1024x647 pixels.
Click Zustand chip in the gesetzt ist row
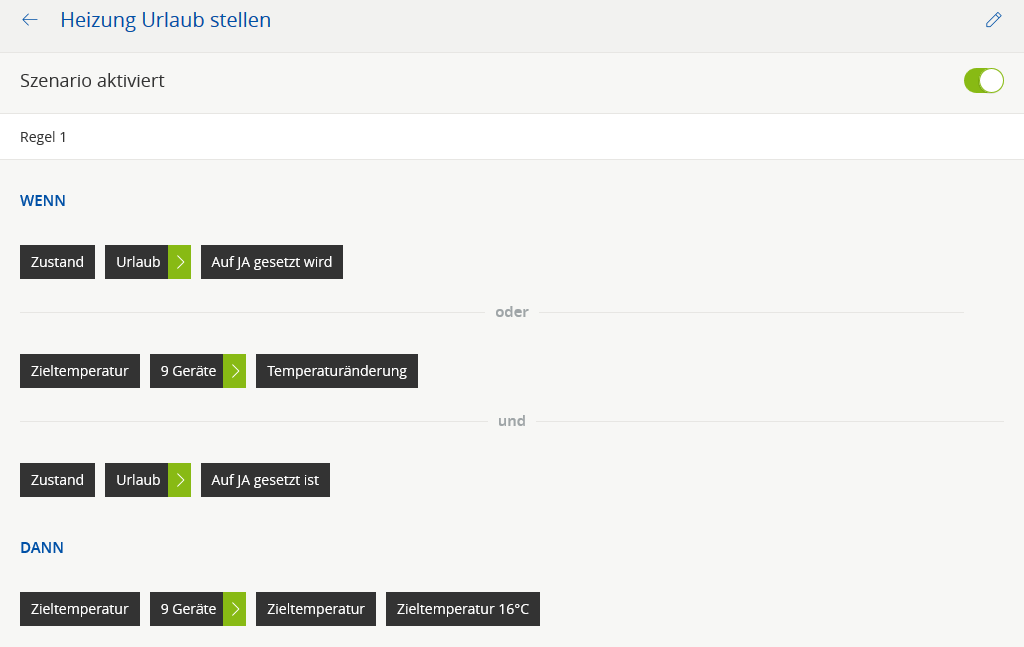57,480
